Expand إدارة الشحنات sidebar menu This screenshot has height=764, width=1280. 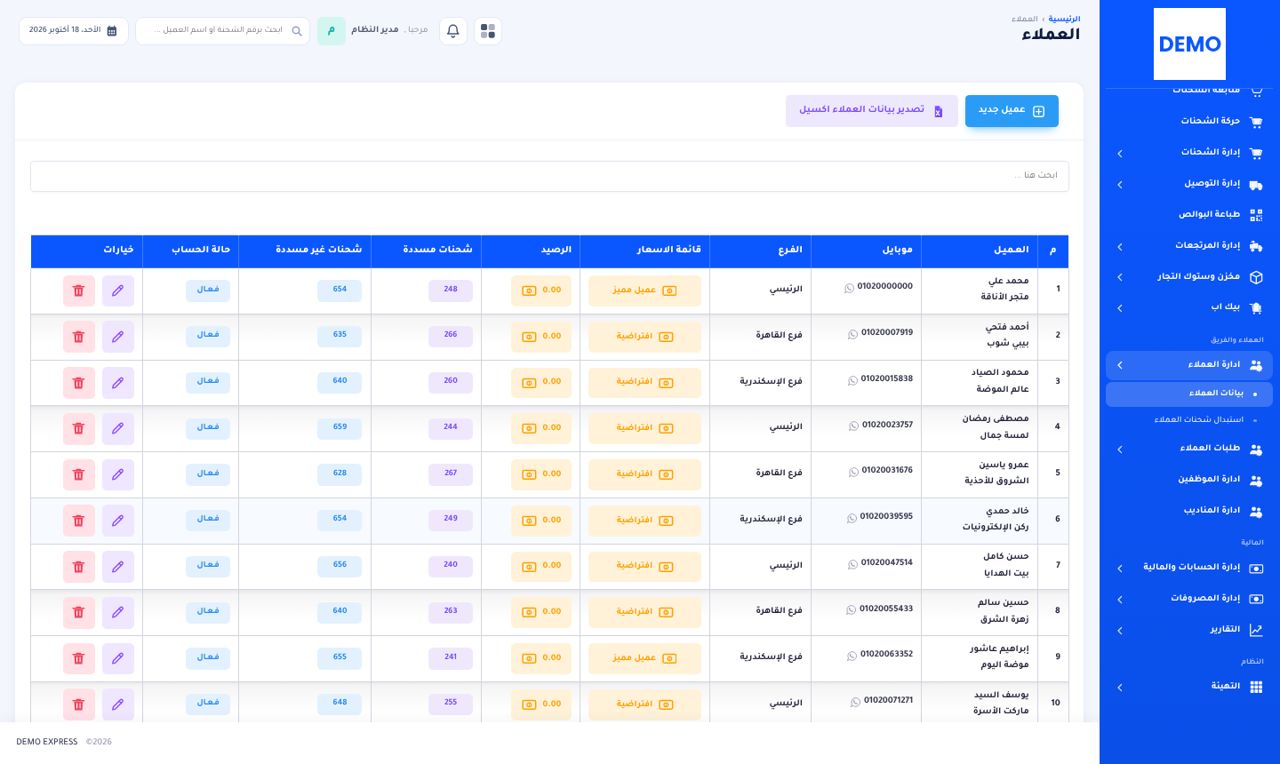tap(1189, 153)
